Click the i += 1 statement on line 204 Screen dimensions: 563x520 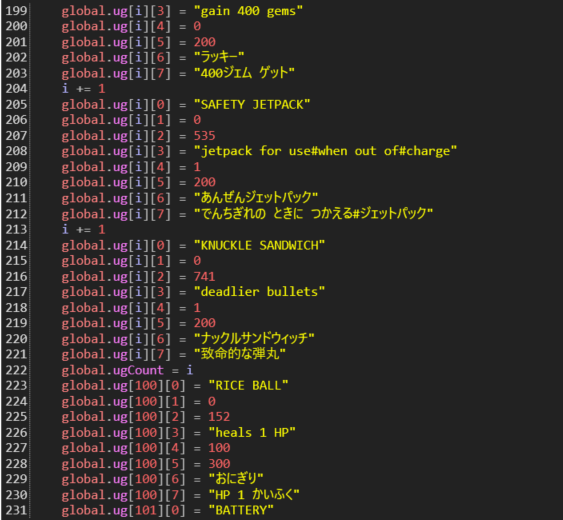(x=83, y=89)
